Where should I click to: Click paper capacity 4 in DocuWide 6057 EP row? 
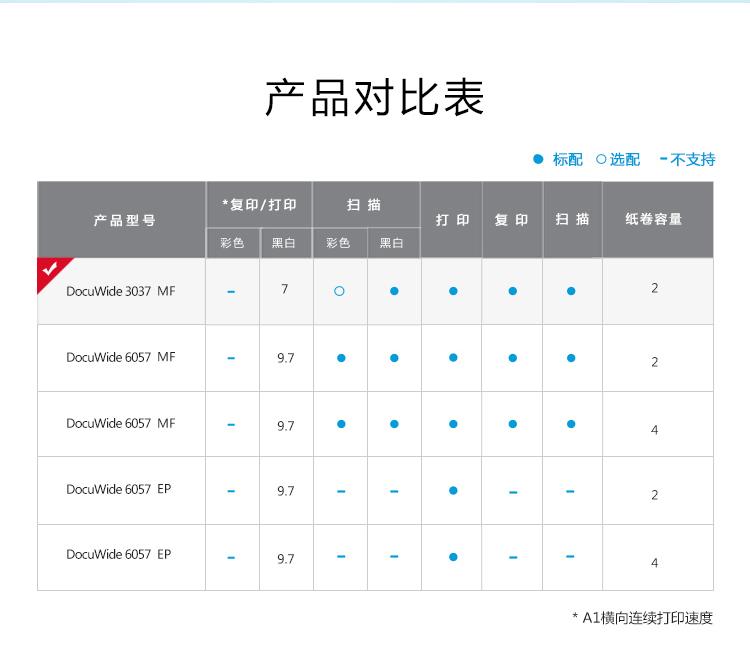point(654,563)
